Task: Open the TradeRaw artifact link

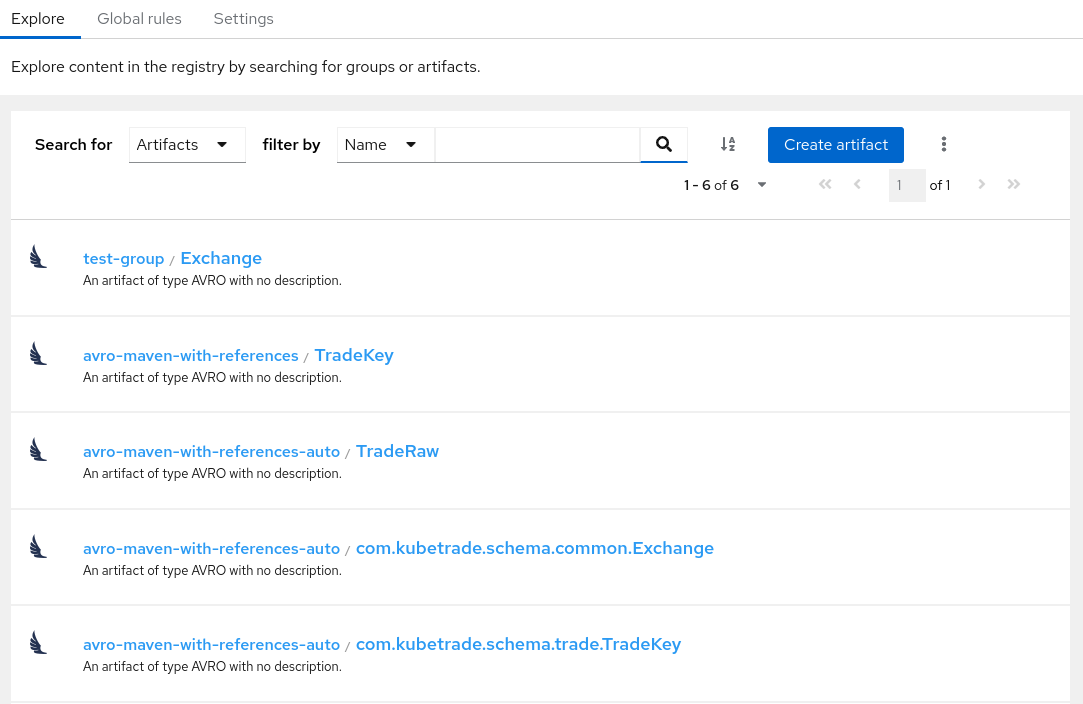Action: tap(397, 451)
